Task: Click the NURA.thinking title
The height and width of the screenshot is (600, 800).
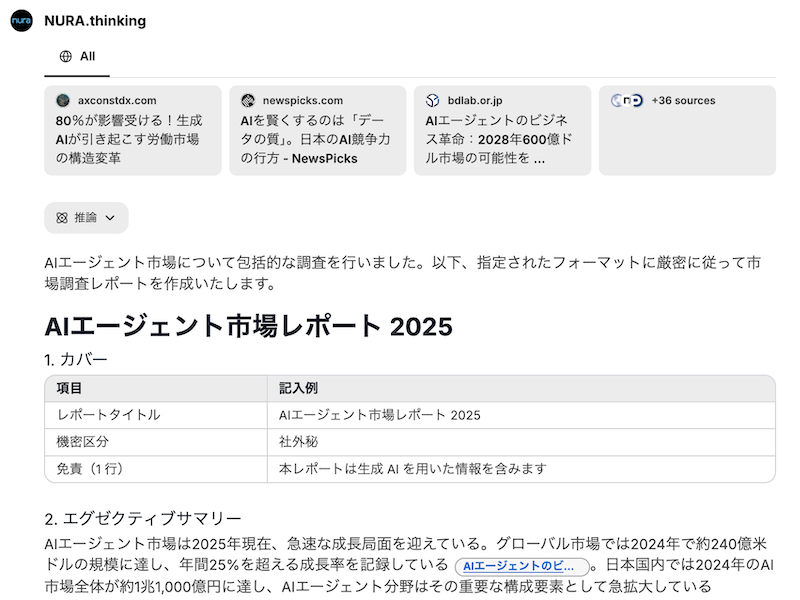Action: pos(95,20)
